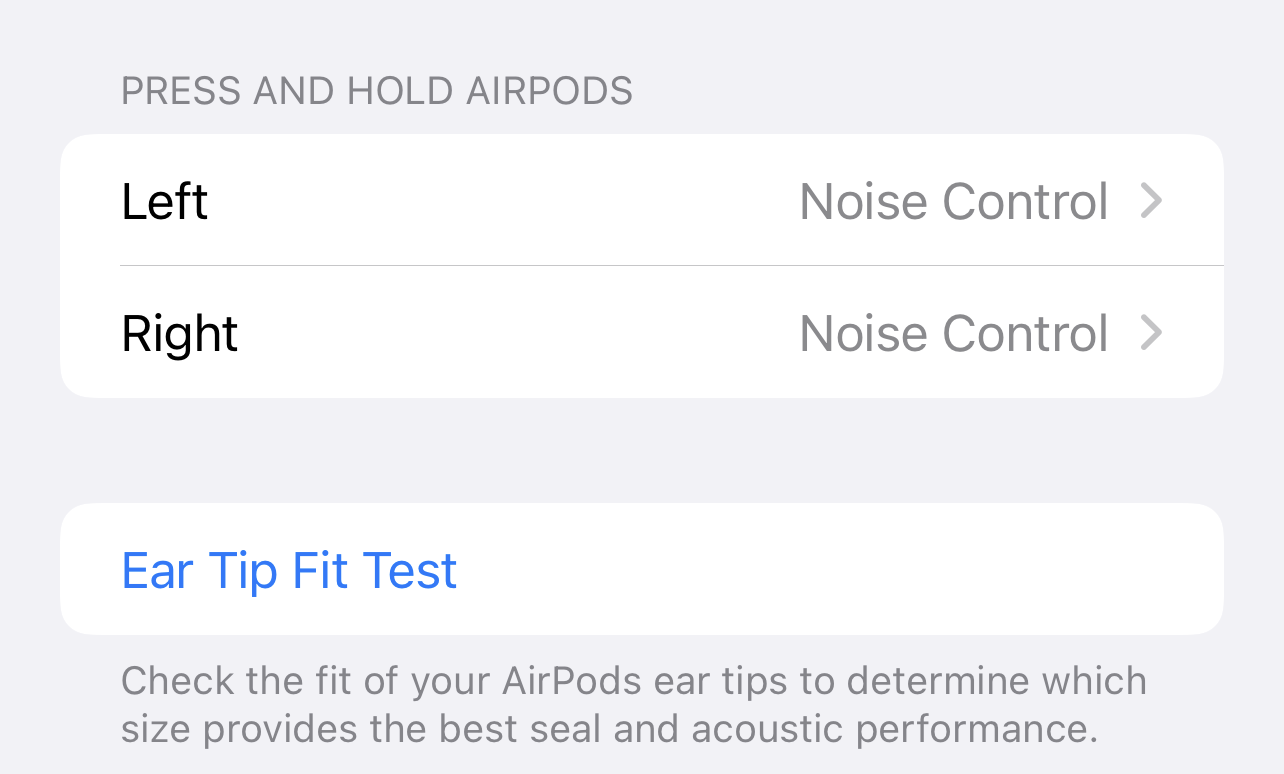The width and height of the screenshot is (1284, 774).
Task: Tap the chevron in the Left row
Action: coord(1151,201)
